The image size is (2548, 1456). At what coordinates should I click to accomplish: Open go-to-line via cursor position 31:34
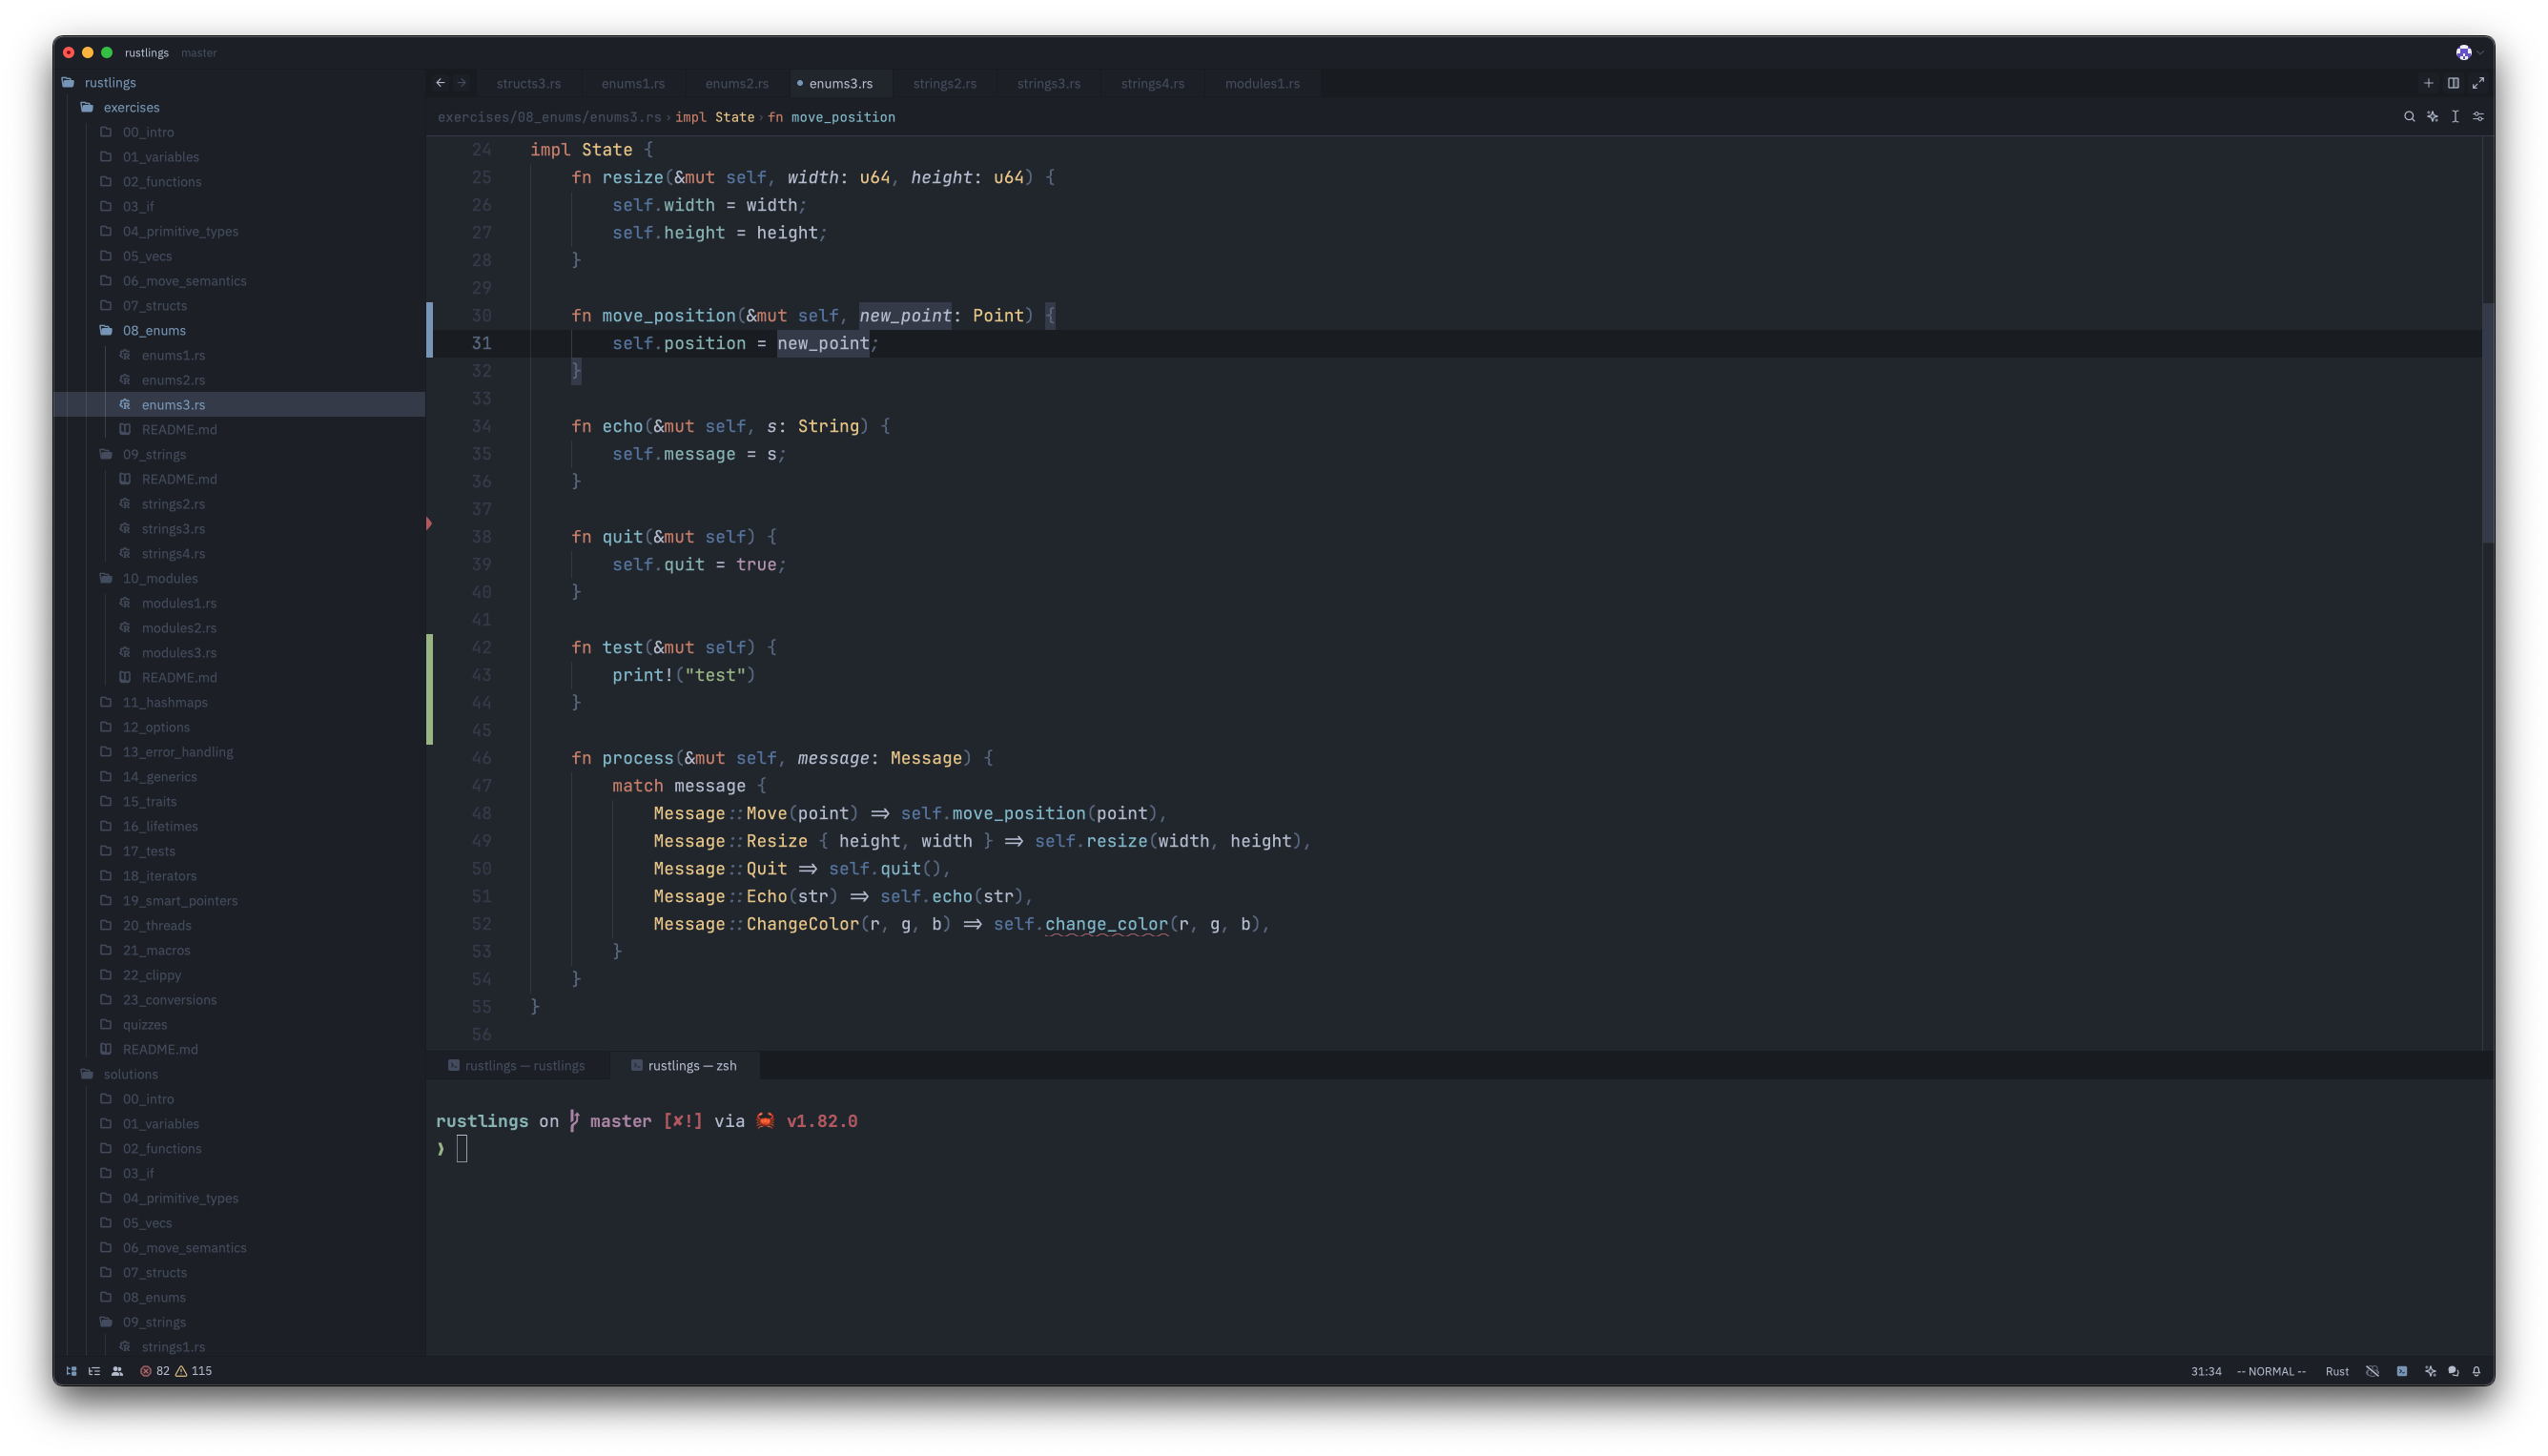[x=2205, y=1371]
